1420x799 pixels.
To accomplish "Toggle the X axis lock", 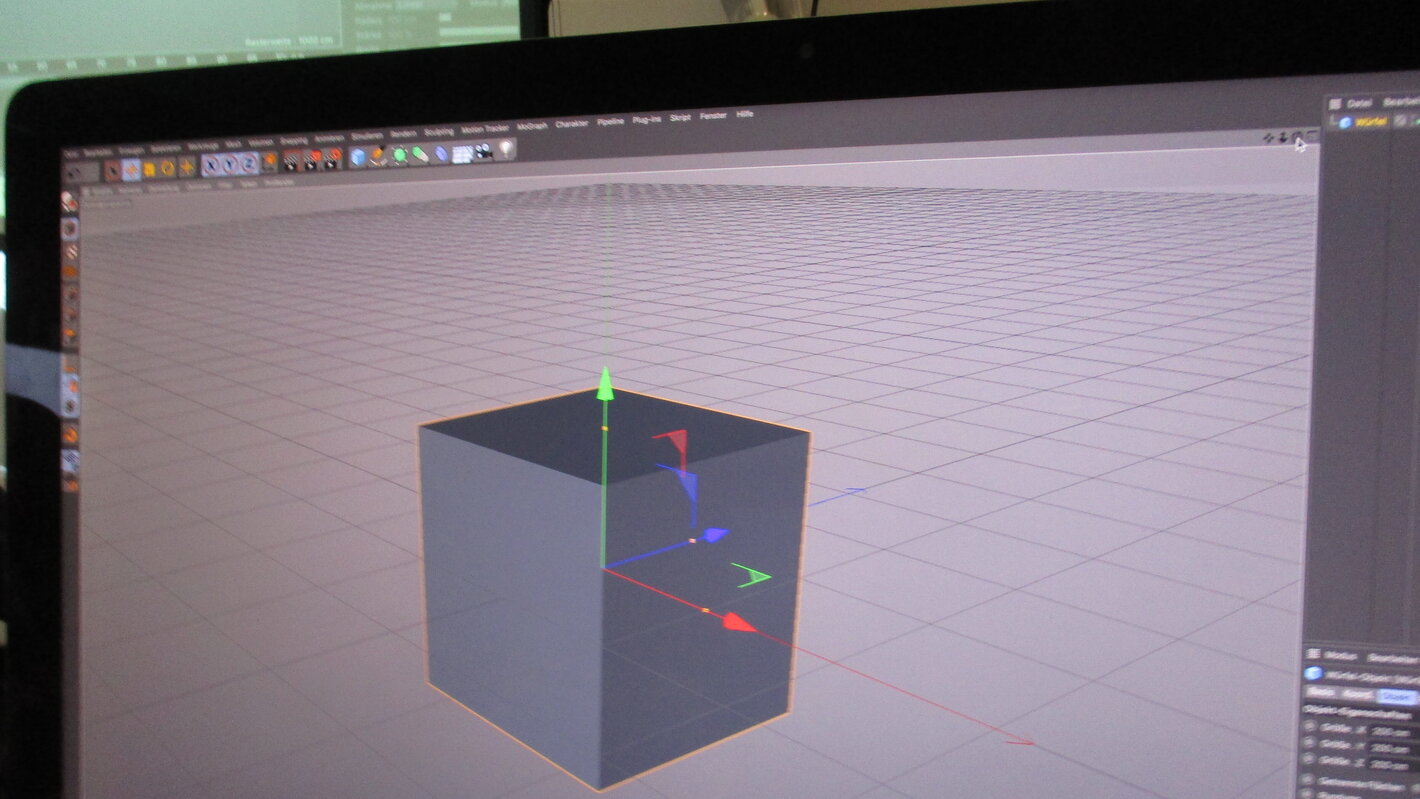I will click(211, 165).
